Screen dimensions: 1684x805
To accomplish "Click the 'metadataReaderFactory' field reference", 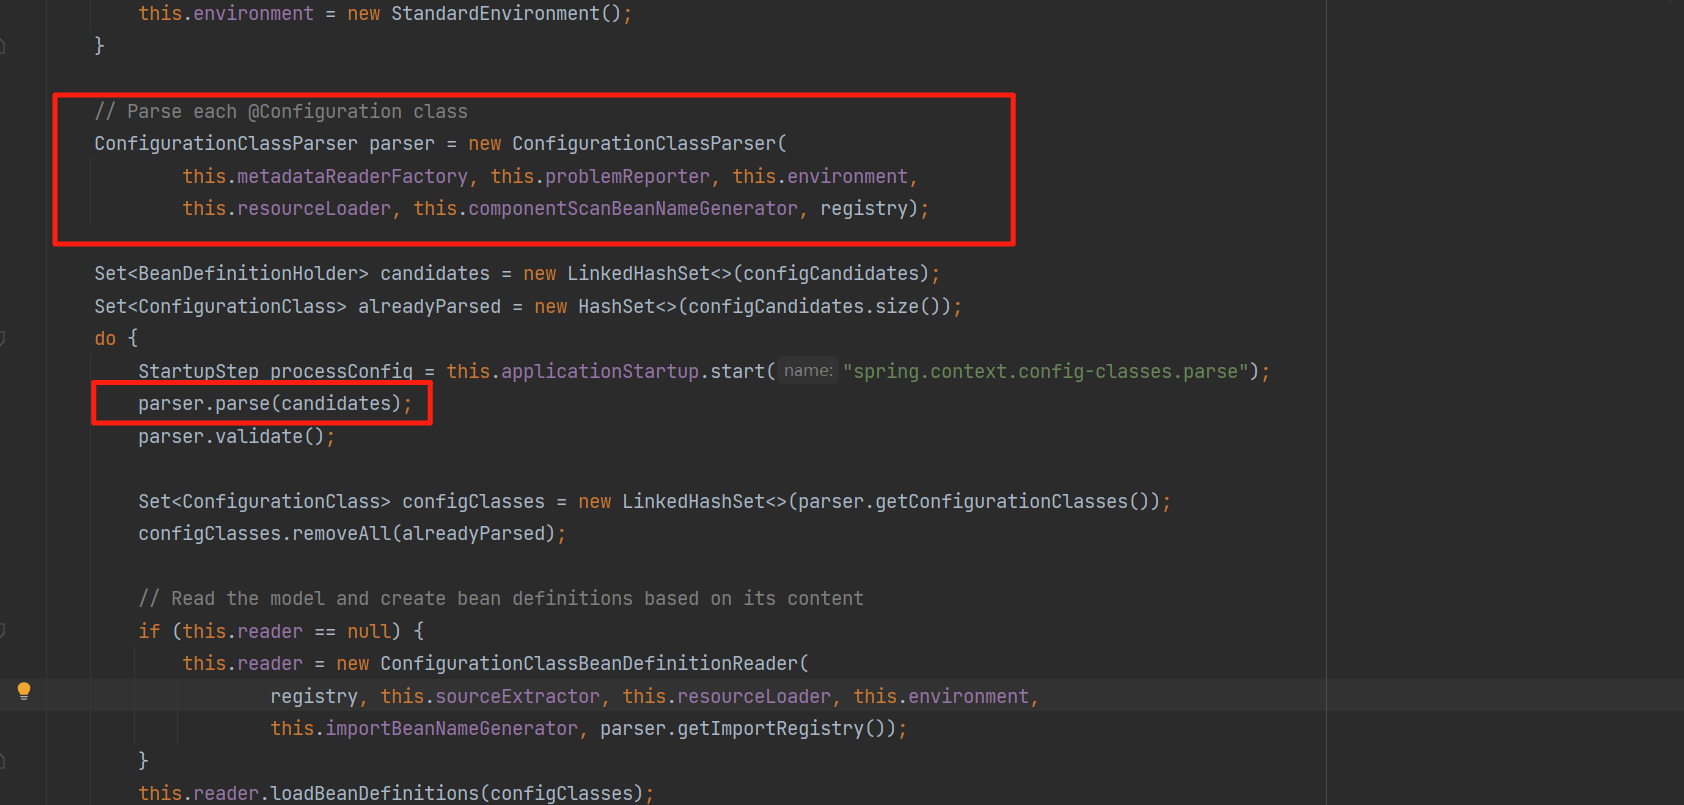I will click(352, 177).
